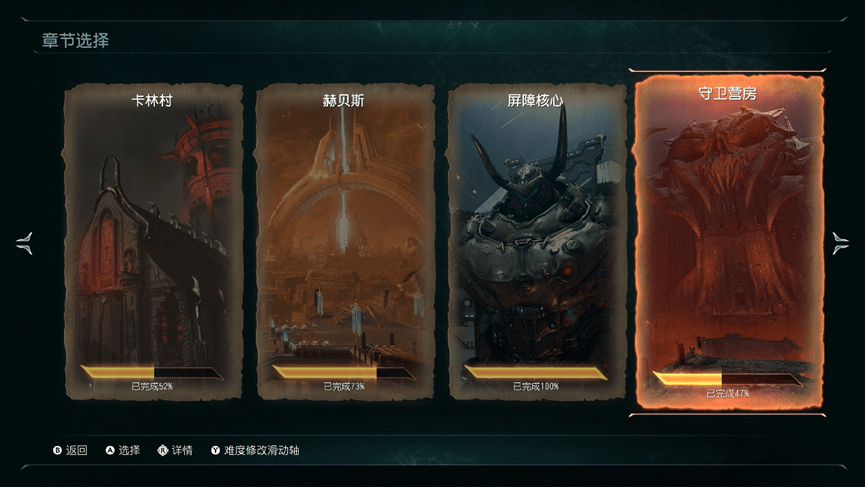Select the 卡林村 chapter card
This screenshot has height=487, width=865.
[x=153, y=242]
